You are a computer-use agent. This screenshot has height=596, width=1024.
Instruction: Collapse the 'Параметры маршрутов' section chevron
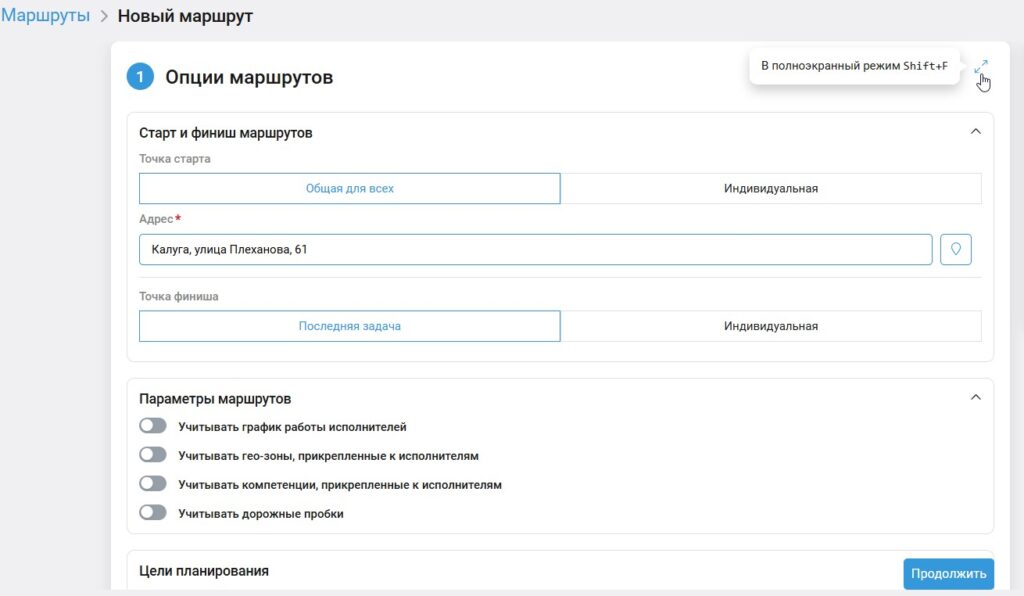(x=976, y=397)
